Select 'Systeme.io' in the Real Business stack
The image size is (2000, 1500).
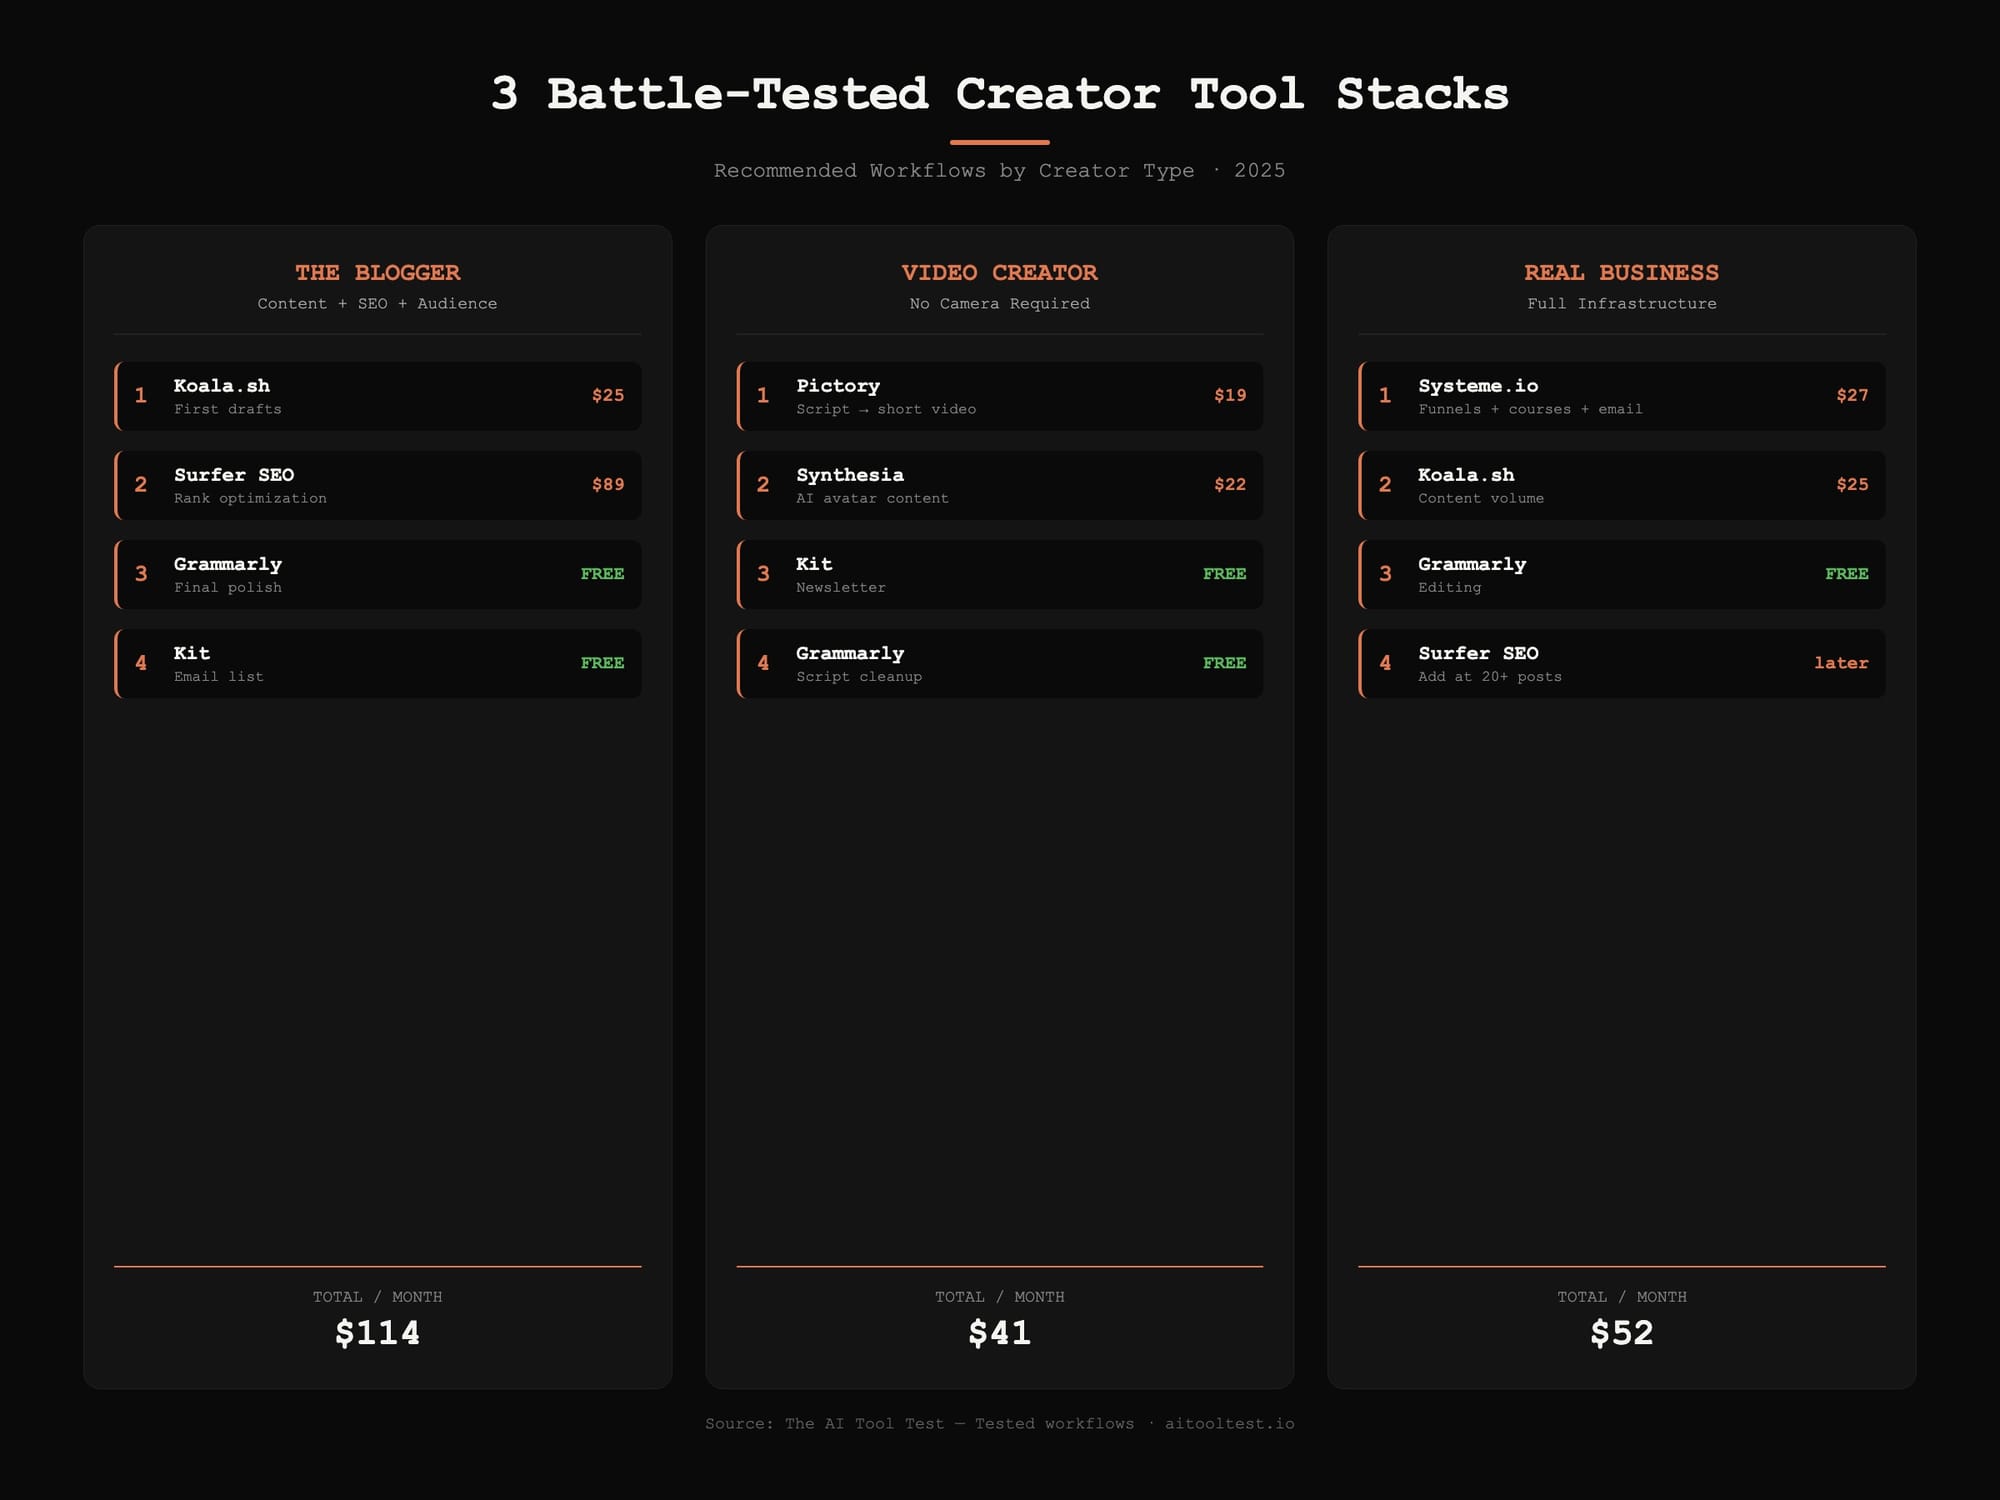click(x=1478, y=386)
